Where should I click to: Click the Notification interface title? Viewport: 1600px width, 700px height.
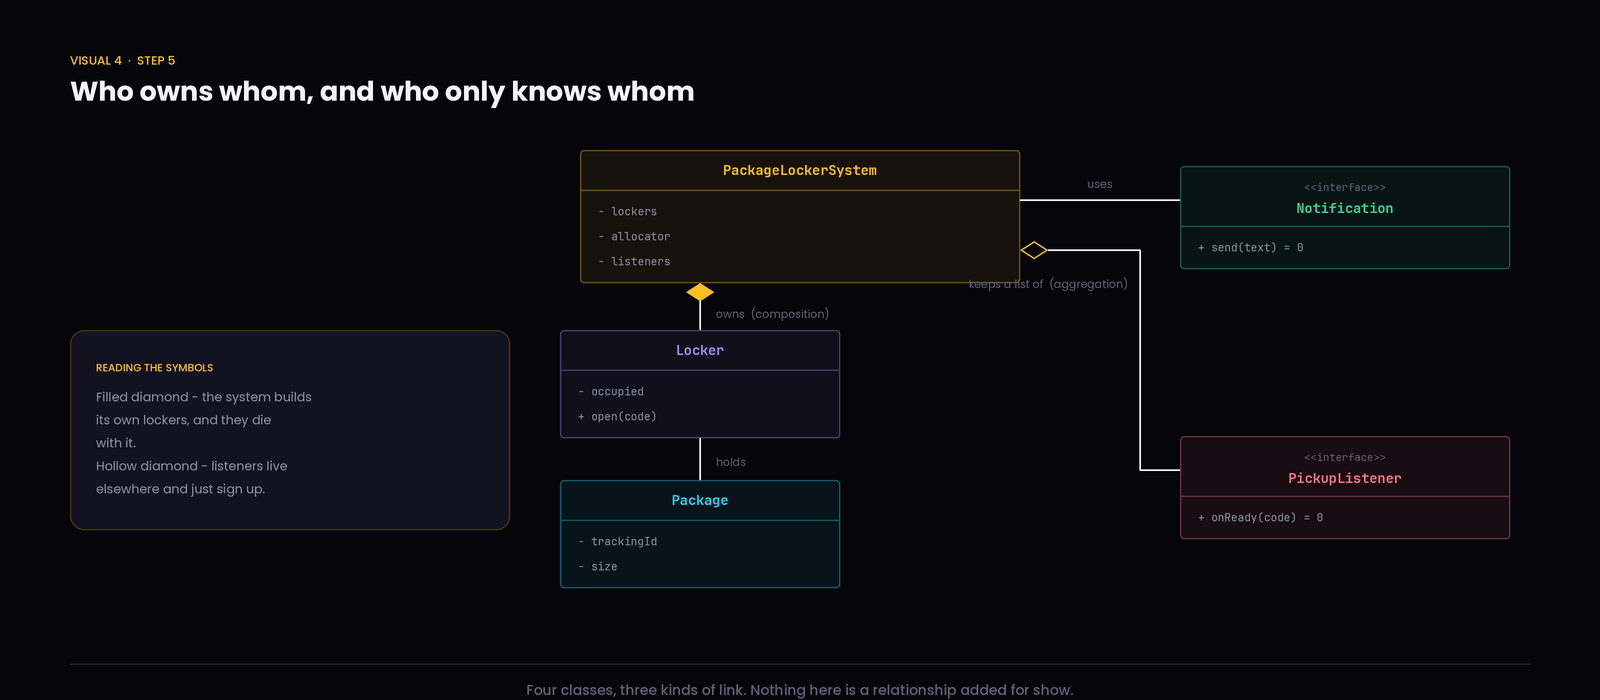point(1345,208)
